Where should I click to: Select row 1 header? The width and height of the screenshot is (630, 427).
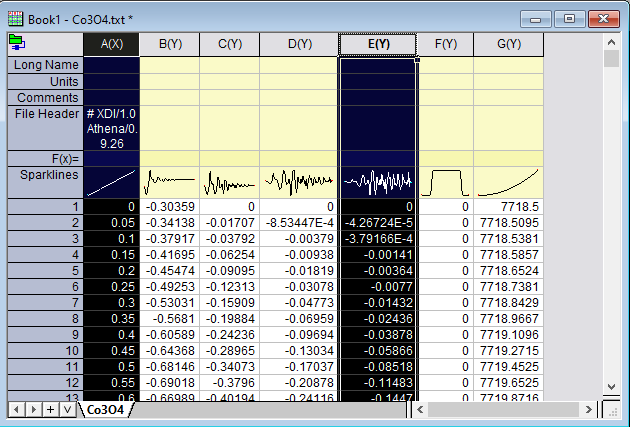click(45, 207)
